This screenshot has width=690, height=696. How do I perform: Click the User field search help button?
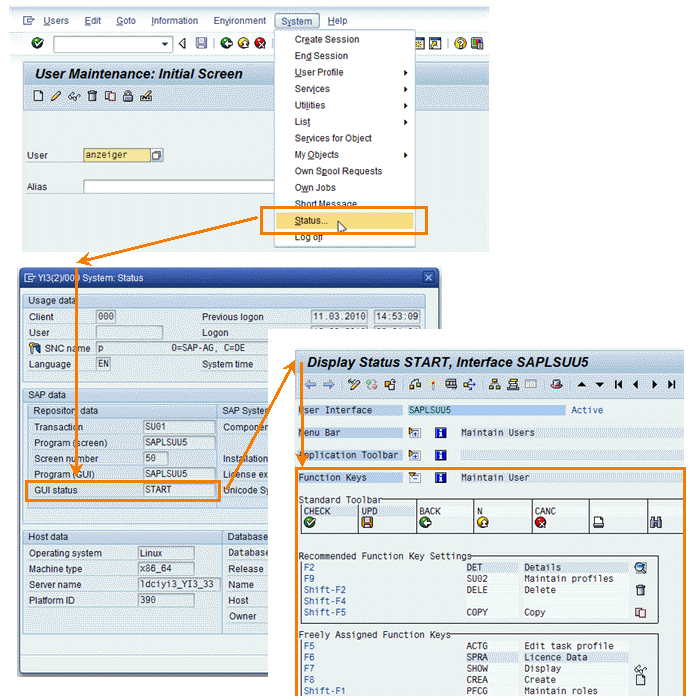156,155
